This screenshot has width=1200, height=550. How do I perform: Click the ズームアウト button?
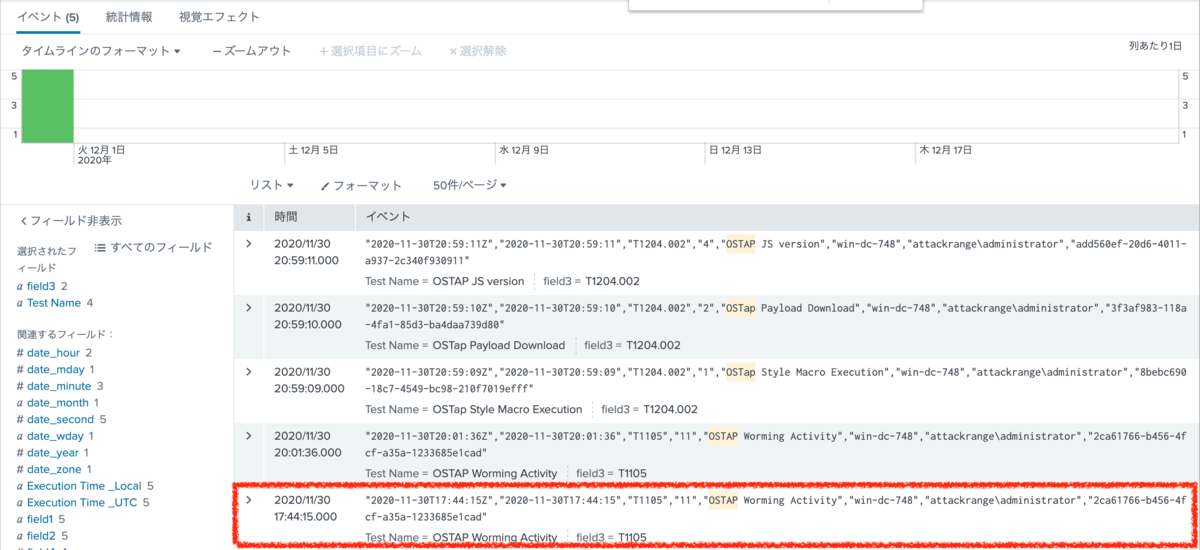pos(252,51)
